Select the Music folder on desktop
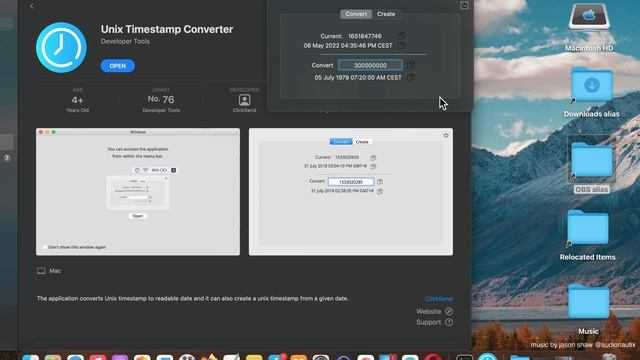The width and height of the screenshot is (640, 360). (588, 309)
